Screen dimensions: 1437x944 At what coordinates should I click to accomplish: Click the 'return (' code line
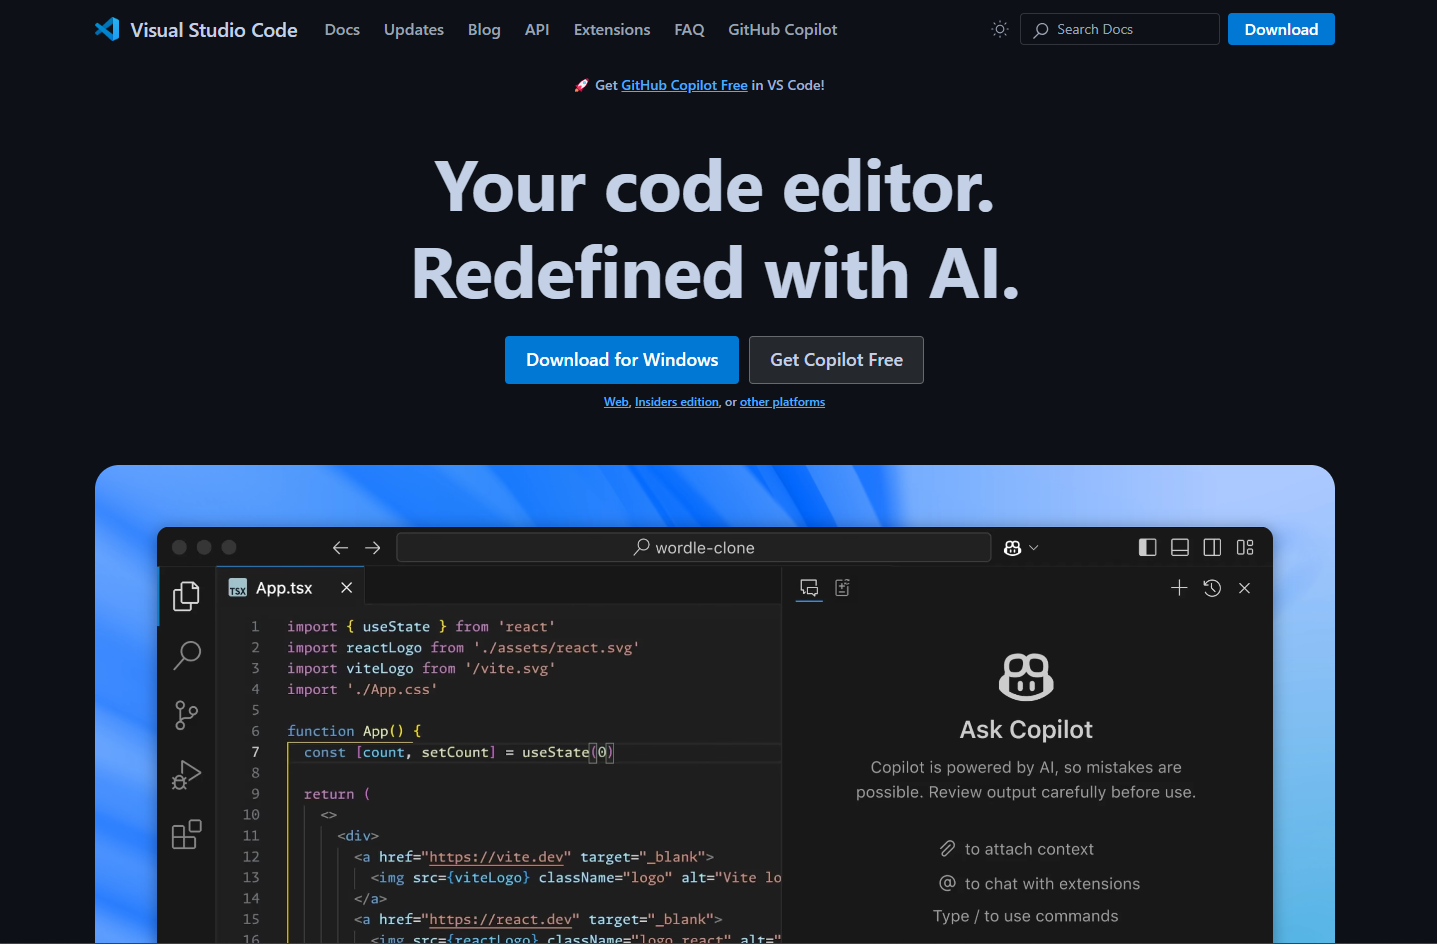tap(337, 794)
